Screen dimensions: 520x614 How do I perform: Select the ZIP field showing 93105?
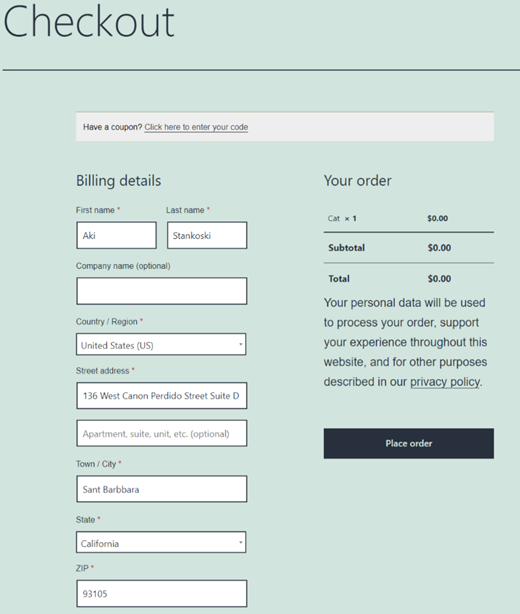pyautogui.click(x=162, y=594)
